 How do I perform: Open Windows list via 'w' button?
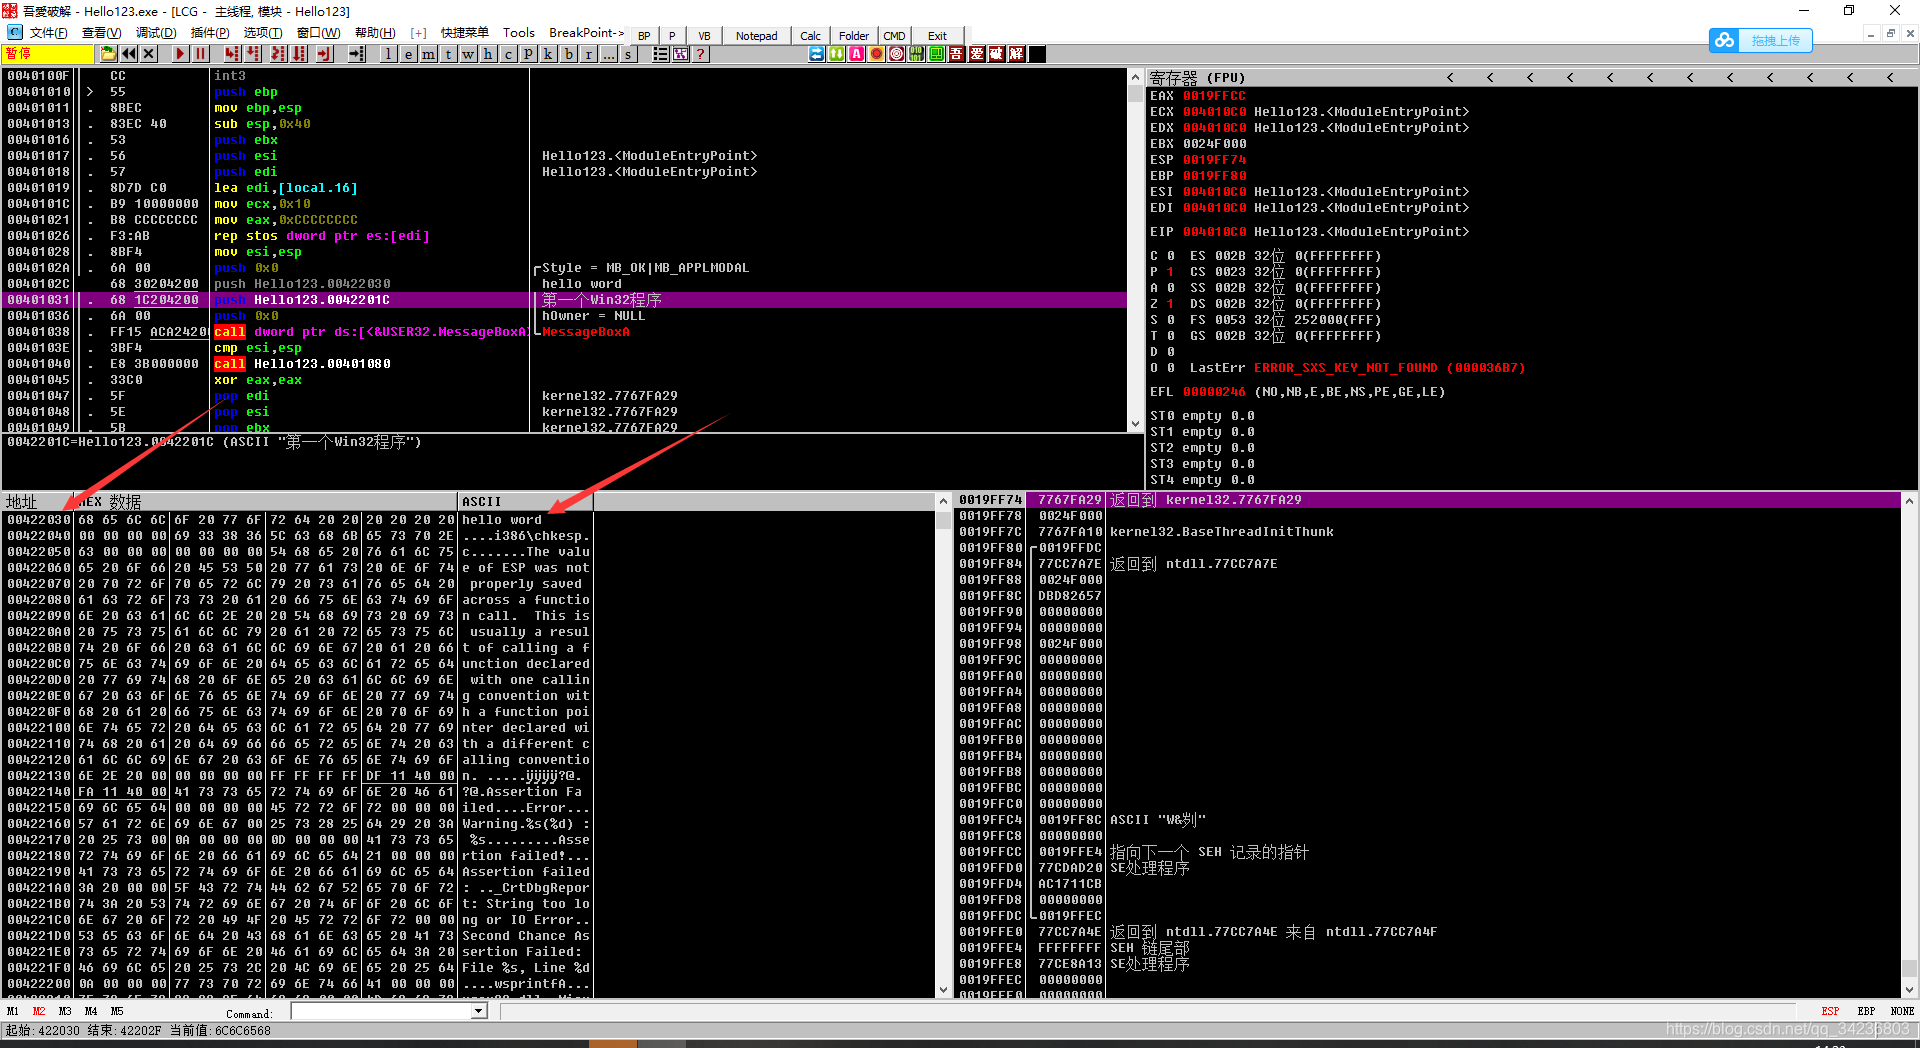pos(469,54)
